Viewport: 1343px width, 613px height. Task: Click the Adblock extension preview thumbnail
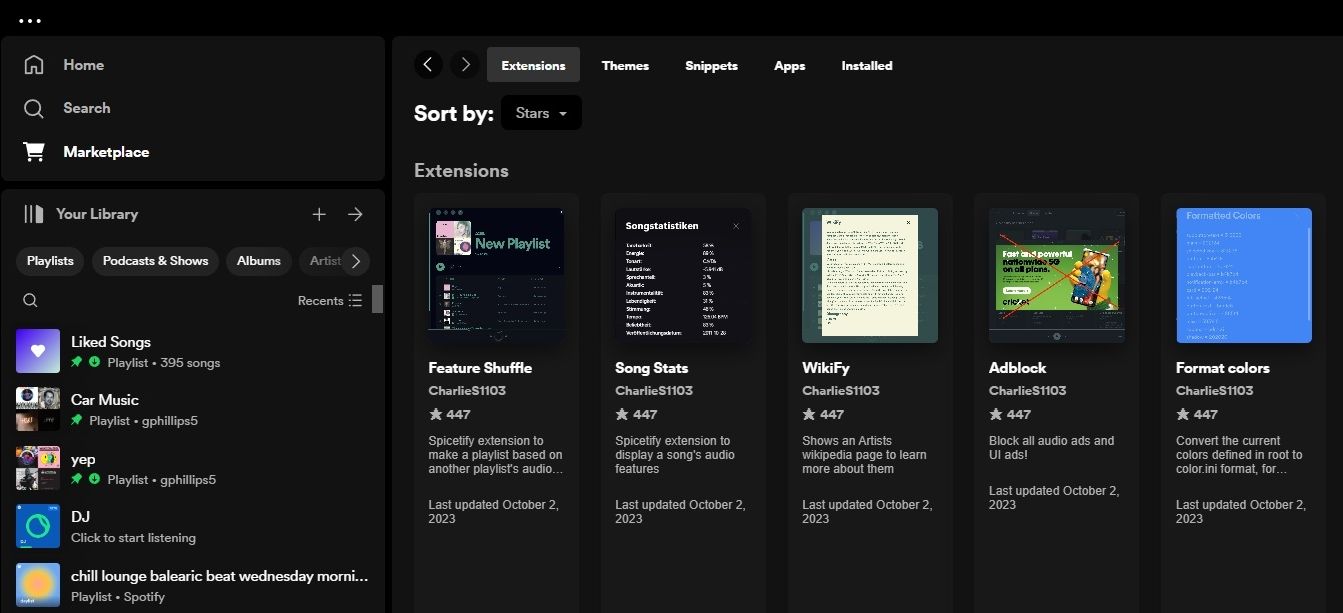tap(1056, 274)
